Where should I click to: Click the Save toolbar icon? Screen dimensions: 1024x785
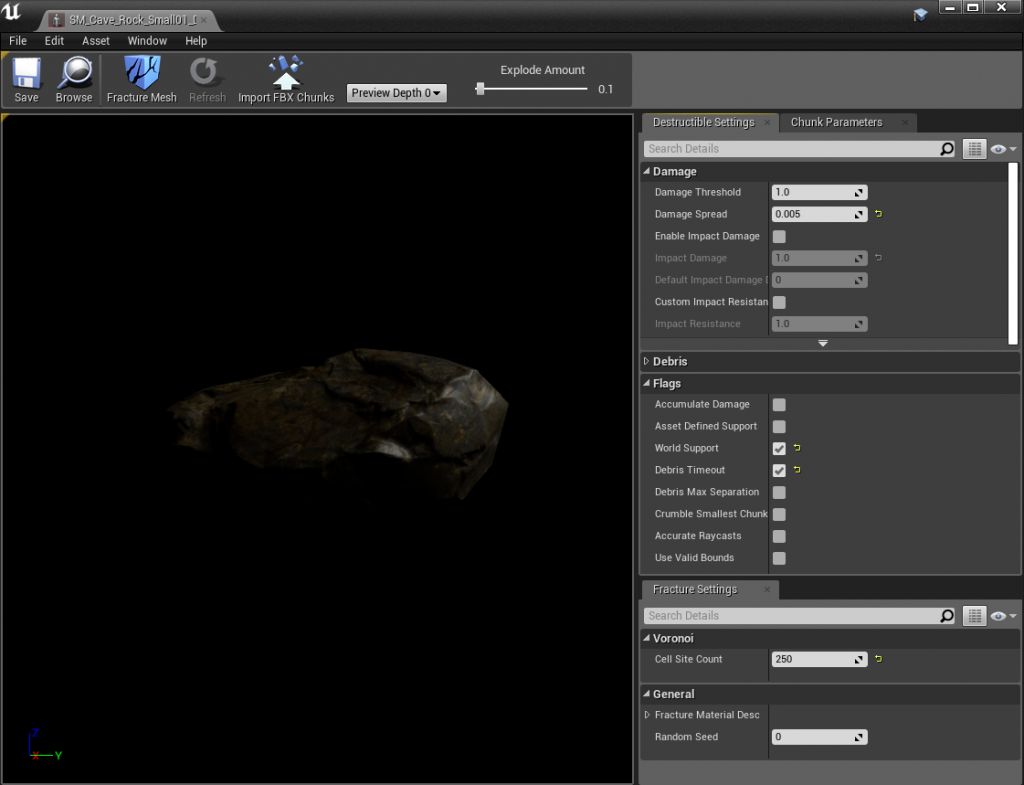27,73
